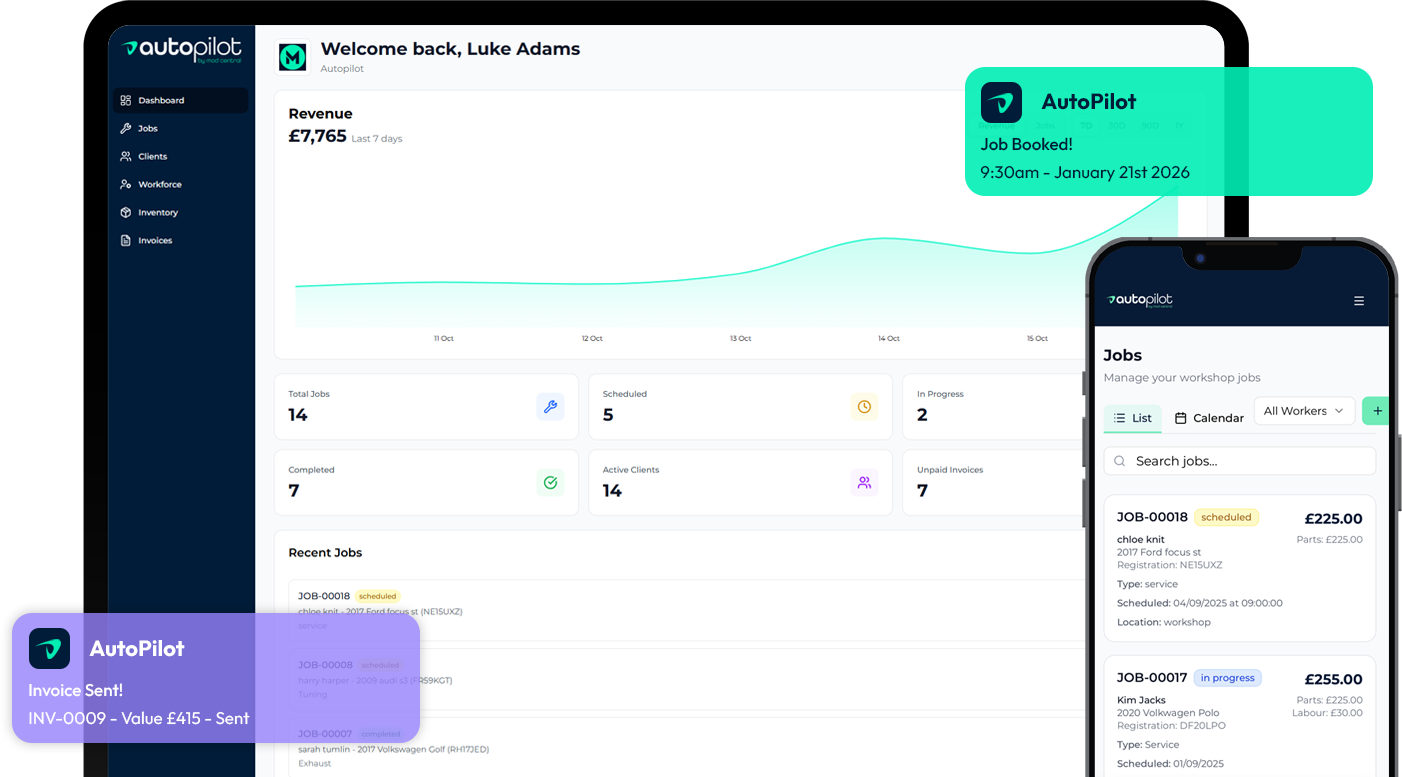Click the Active Clients people icon
This screenshot has width=1402, height=777.
coord(864,483)
